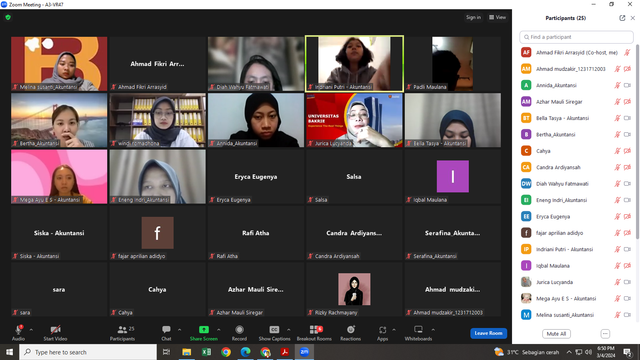Unmute microphone with the Audio button
The image size is (640, 360).
(x=18, y=333)
